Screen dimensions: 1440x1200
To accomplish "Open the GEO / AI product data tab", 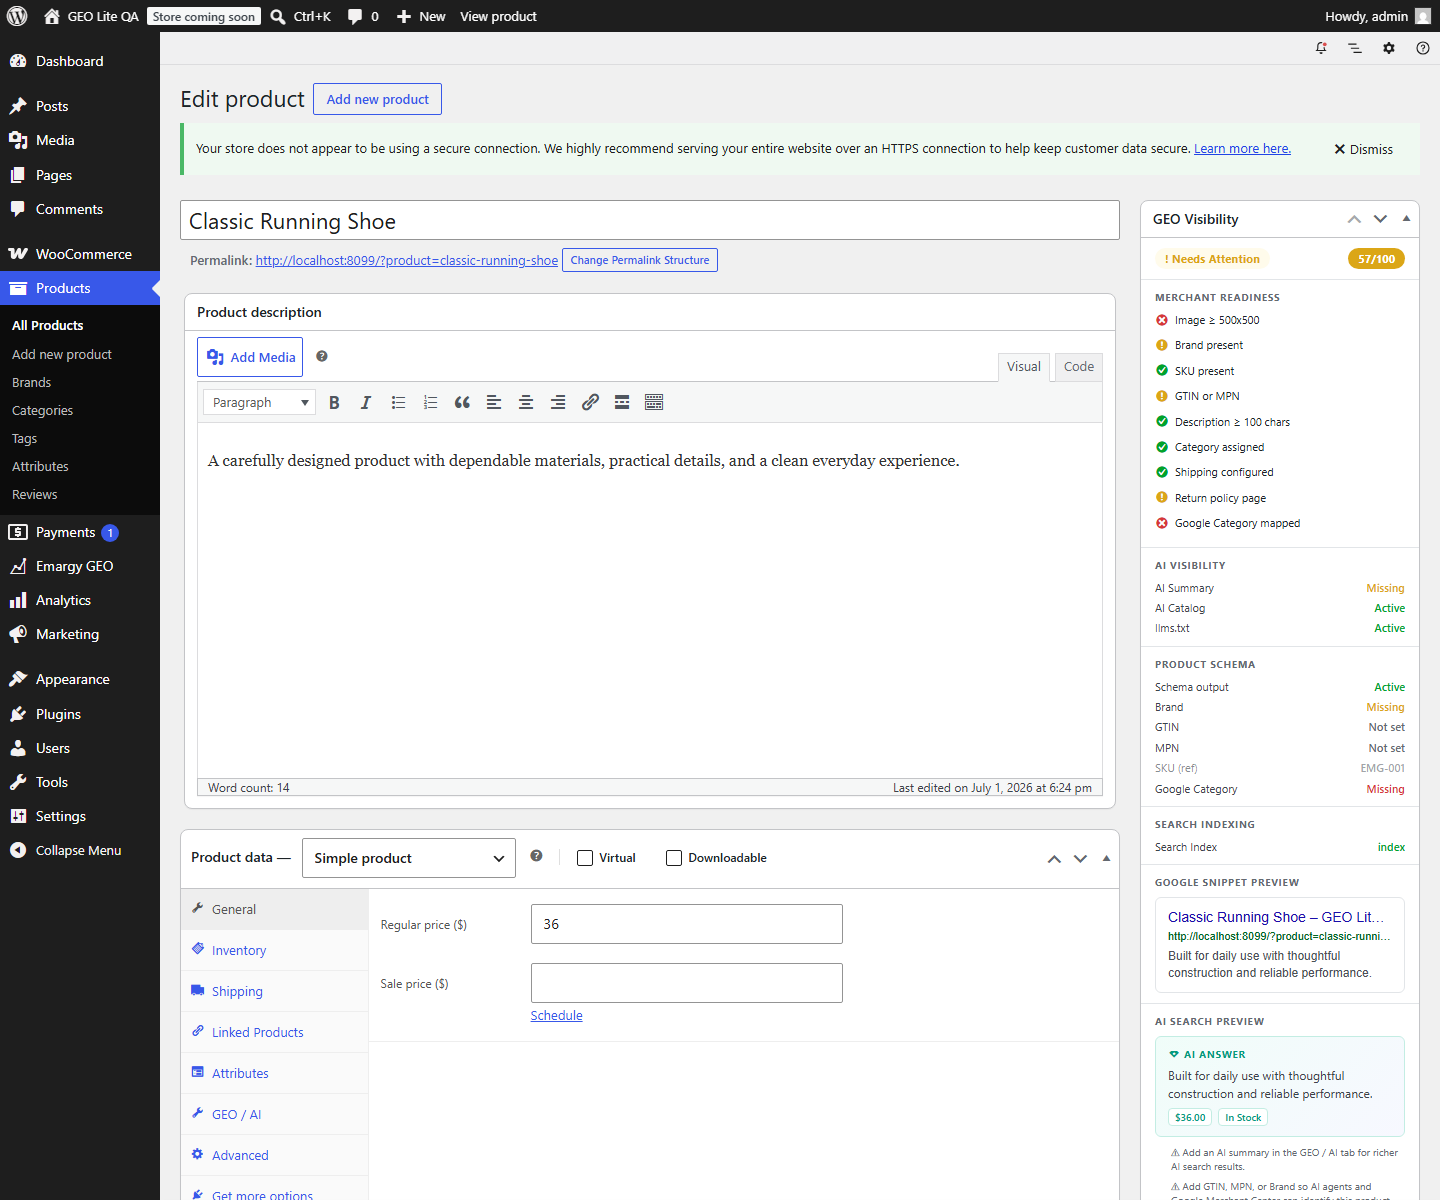I will pyautogui.click(x=275, y=1114).
